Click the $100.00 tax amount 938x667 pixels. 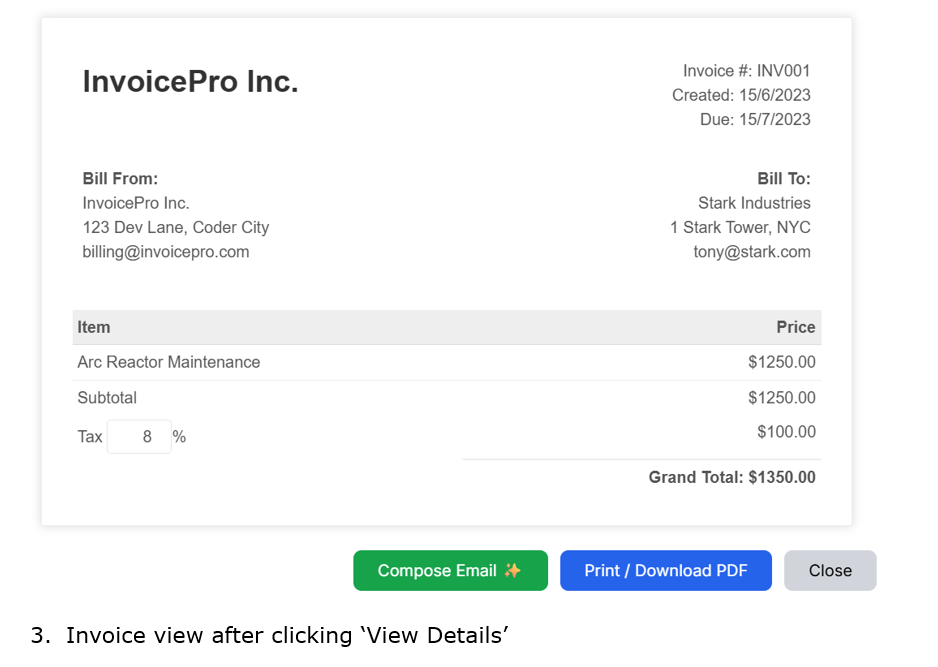click(x=786, y=432)
